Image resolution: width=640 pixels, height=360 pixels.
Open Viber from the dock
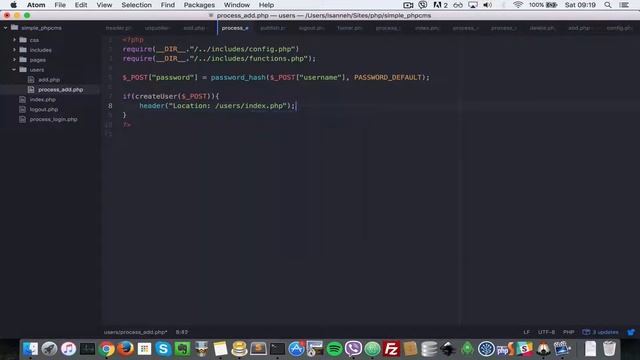(x=353, y=349)
